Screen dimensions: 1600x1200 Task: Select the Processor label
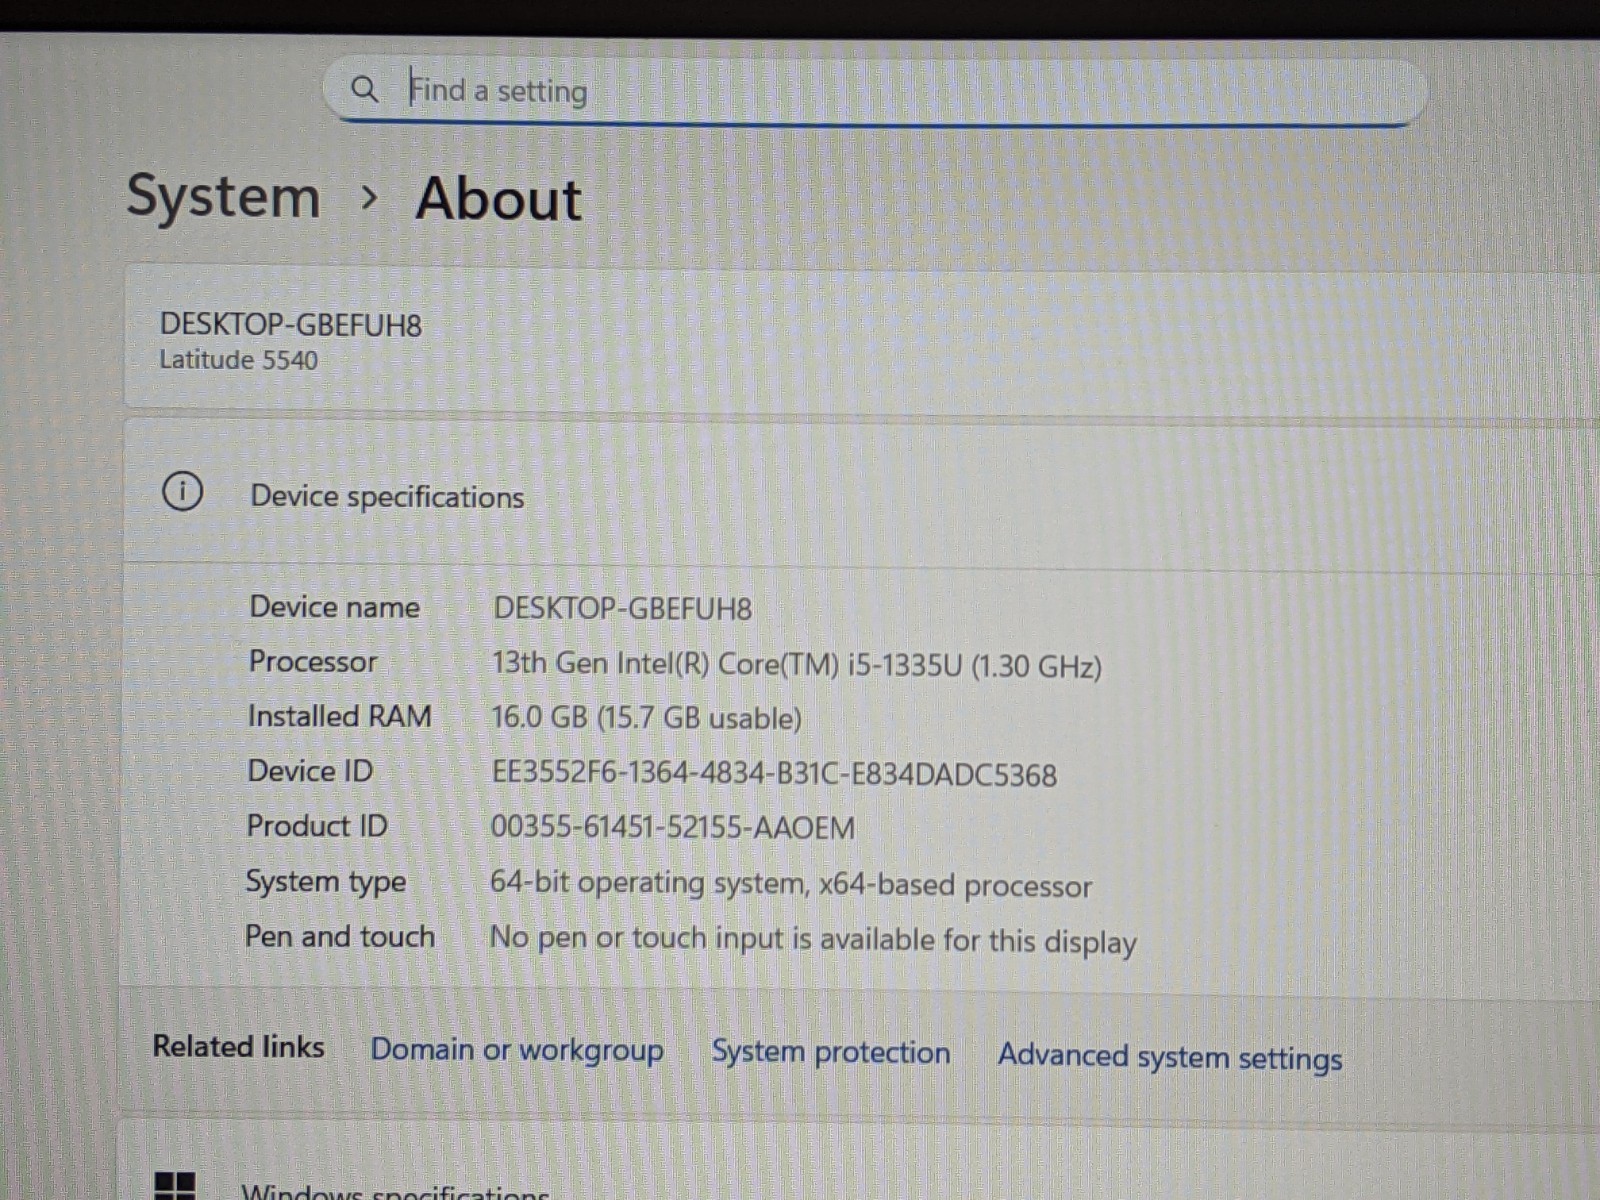pos(313,662)
